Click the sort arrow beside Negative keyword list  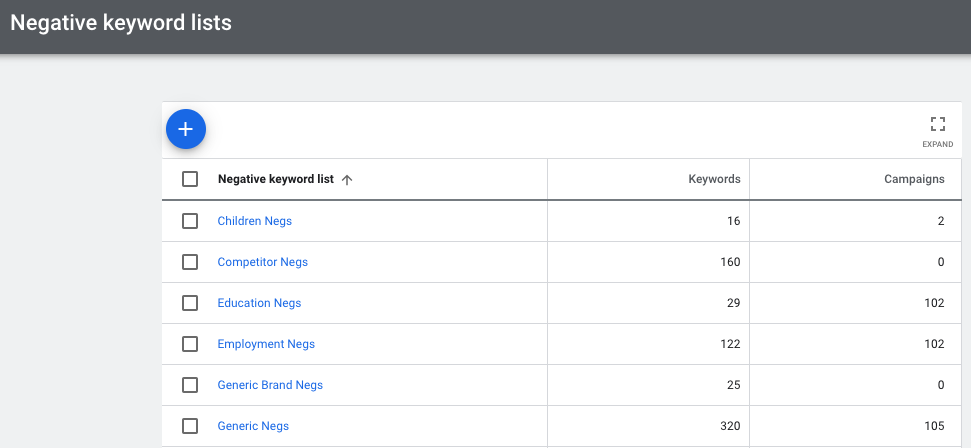click(347, 180)
